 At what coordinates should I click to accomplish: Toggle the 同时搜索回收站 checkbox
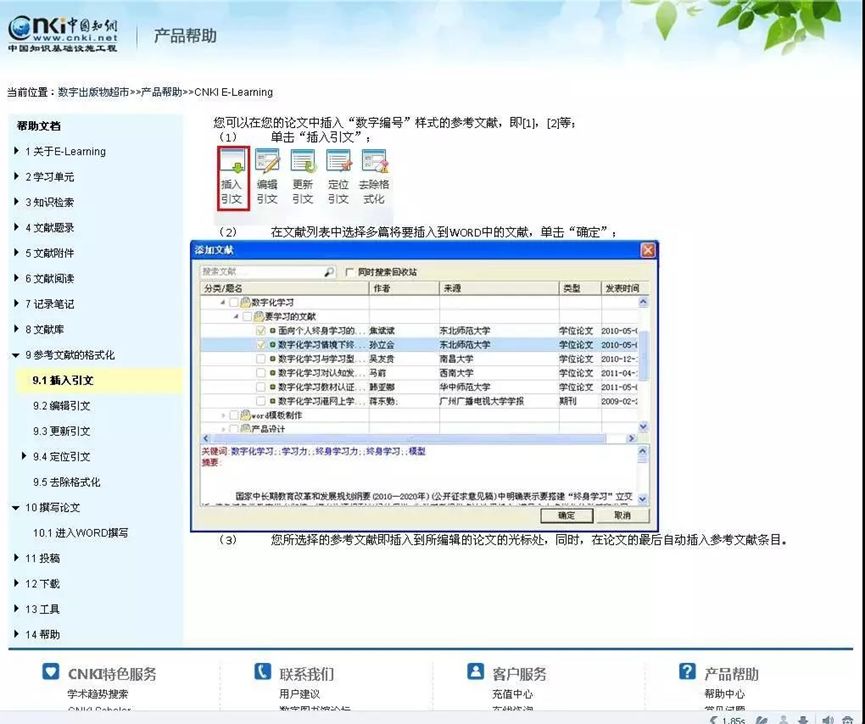pos(349,272)
